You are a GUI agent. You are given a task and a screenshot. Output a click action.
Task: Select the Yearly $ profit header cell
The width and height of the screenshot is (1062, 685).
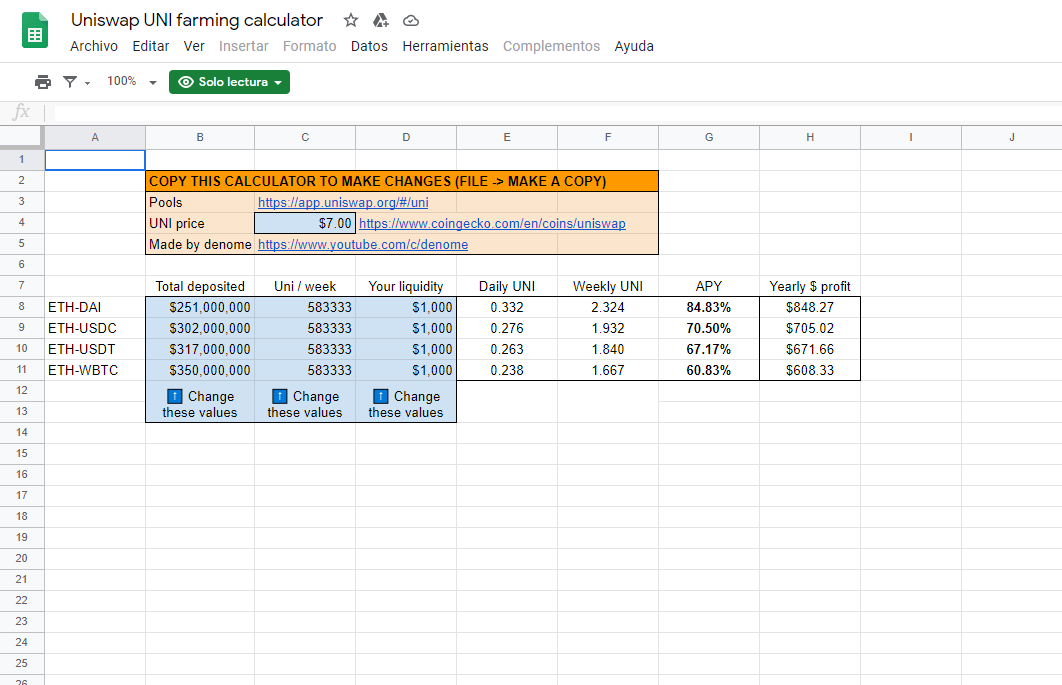click(809, 286)
